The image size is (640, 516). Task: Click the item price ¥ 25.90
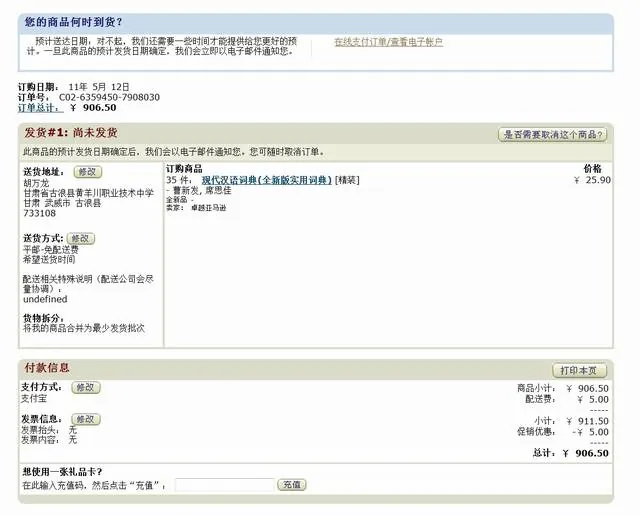592,180
